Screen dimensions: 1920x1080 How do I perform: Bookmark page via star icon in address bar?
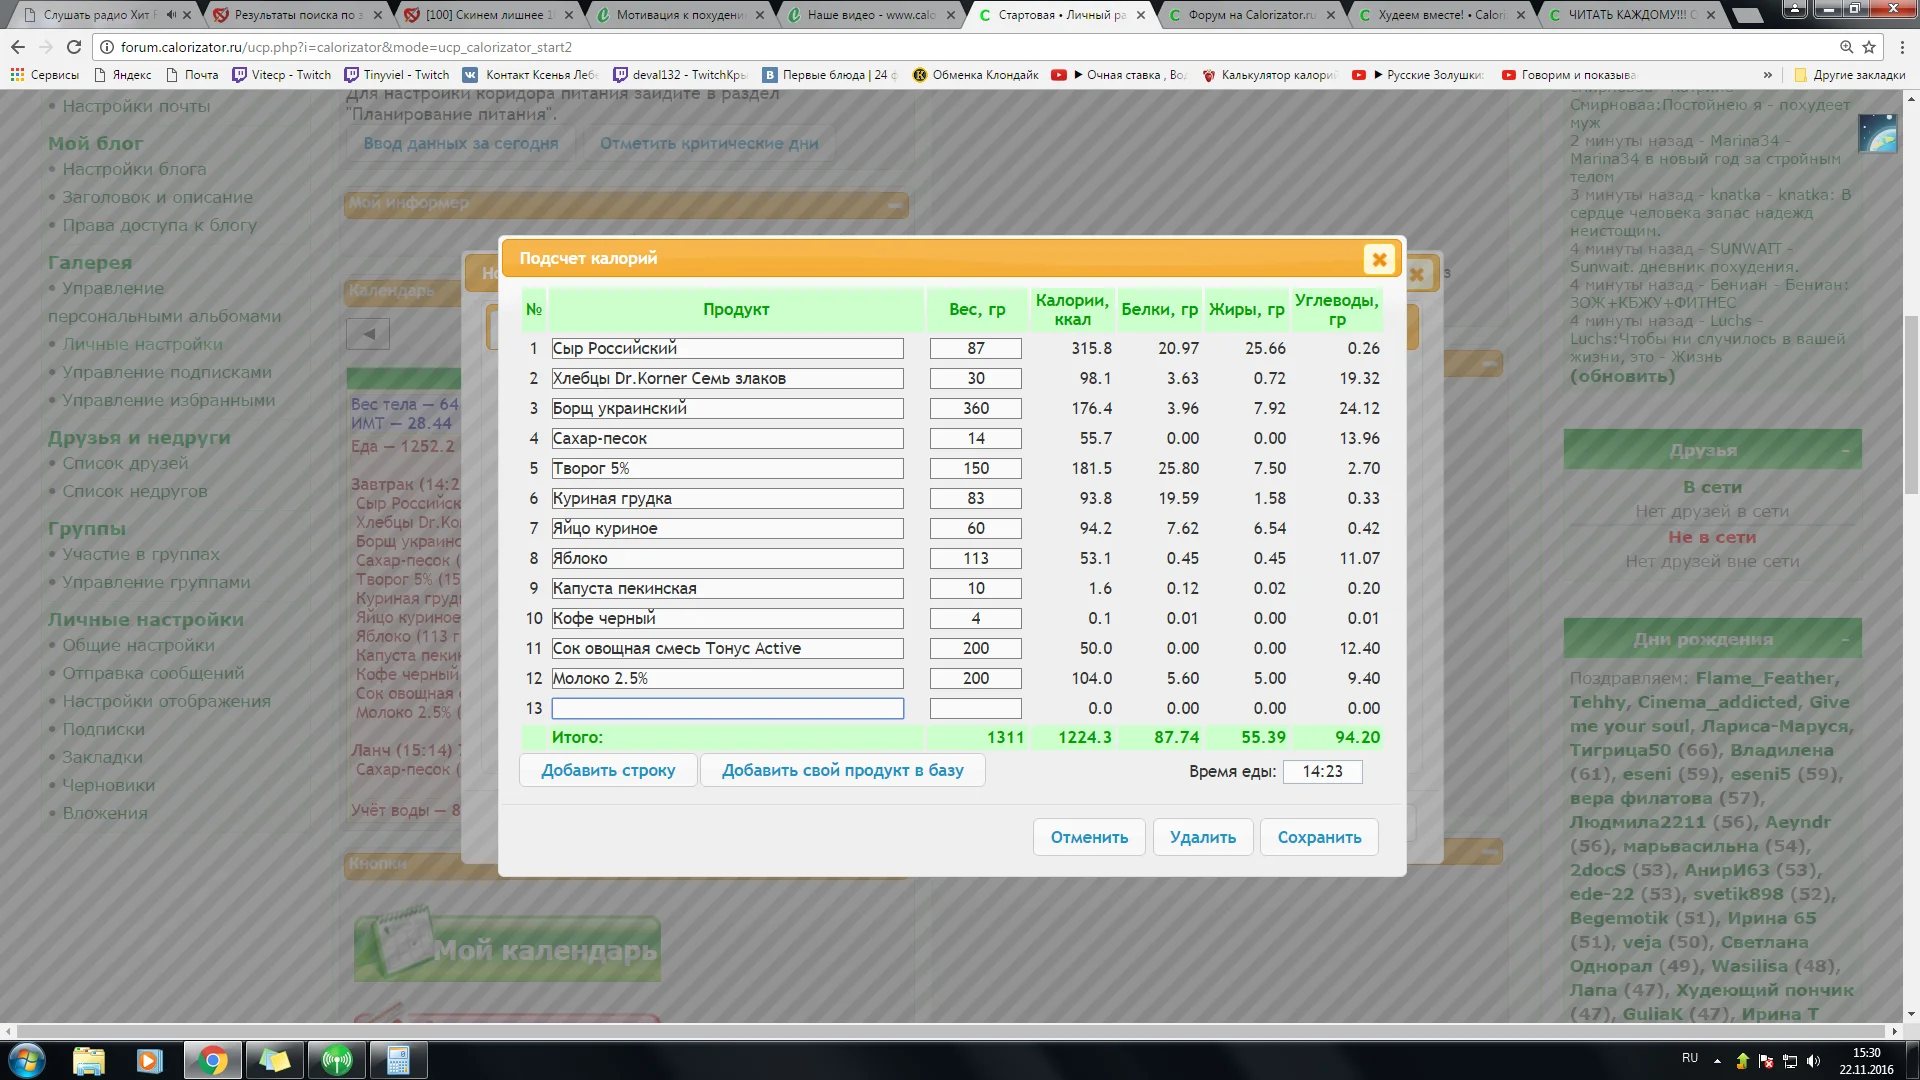(x=1868, y=46)
